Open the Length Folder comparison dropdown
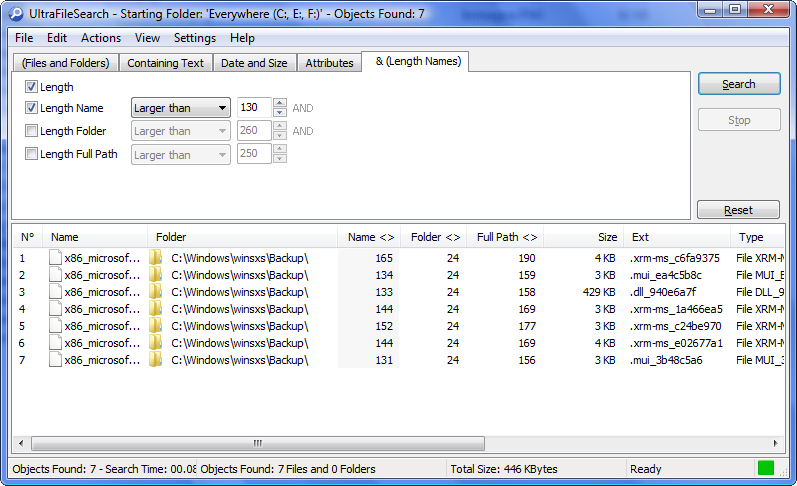 180,131
